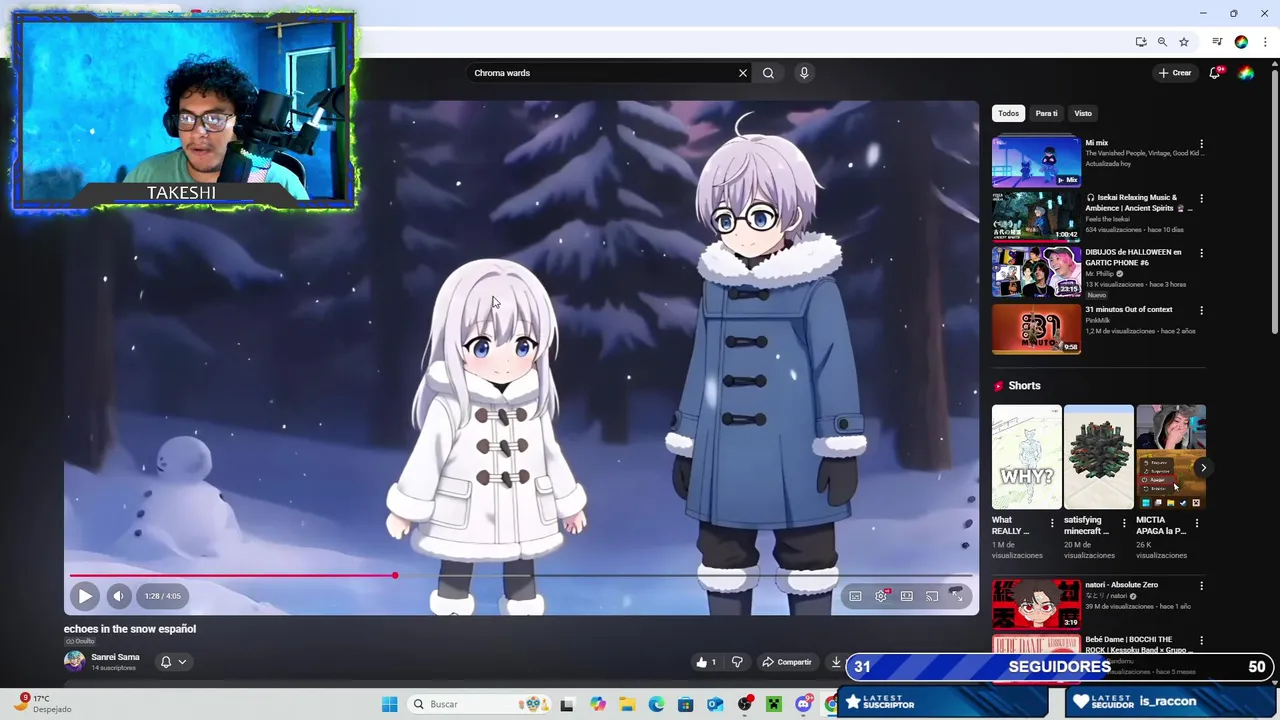Open File Explorer from the taskbar

coord(627,704)
